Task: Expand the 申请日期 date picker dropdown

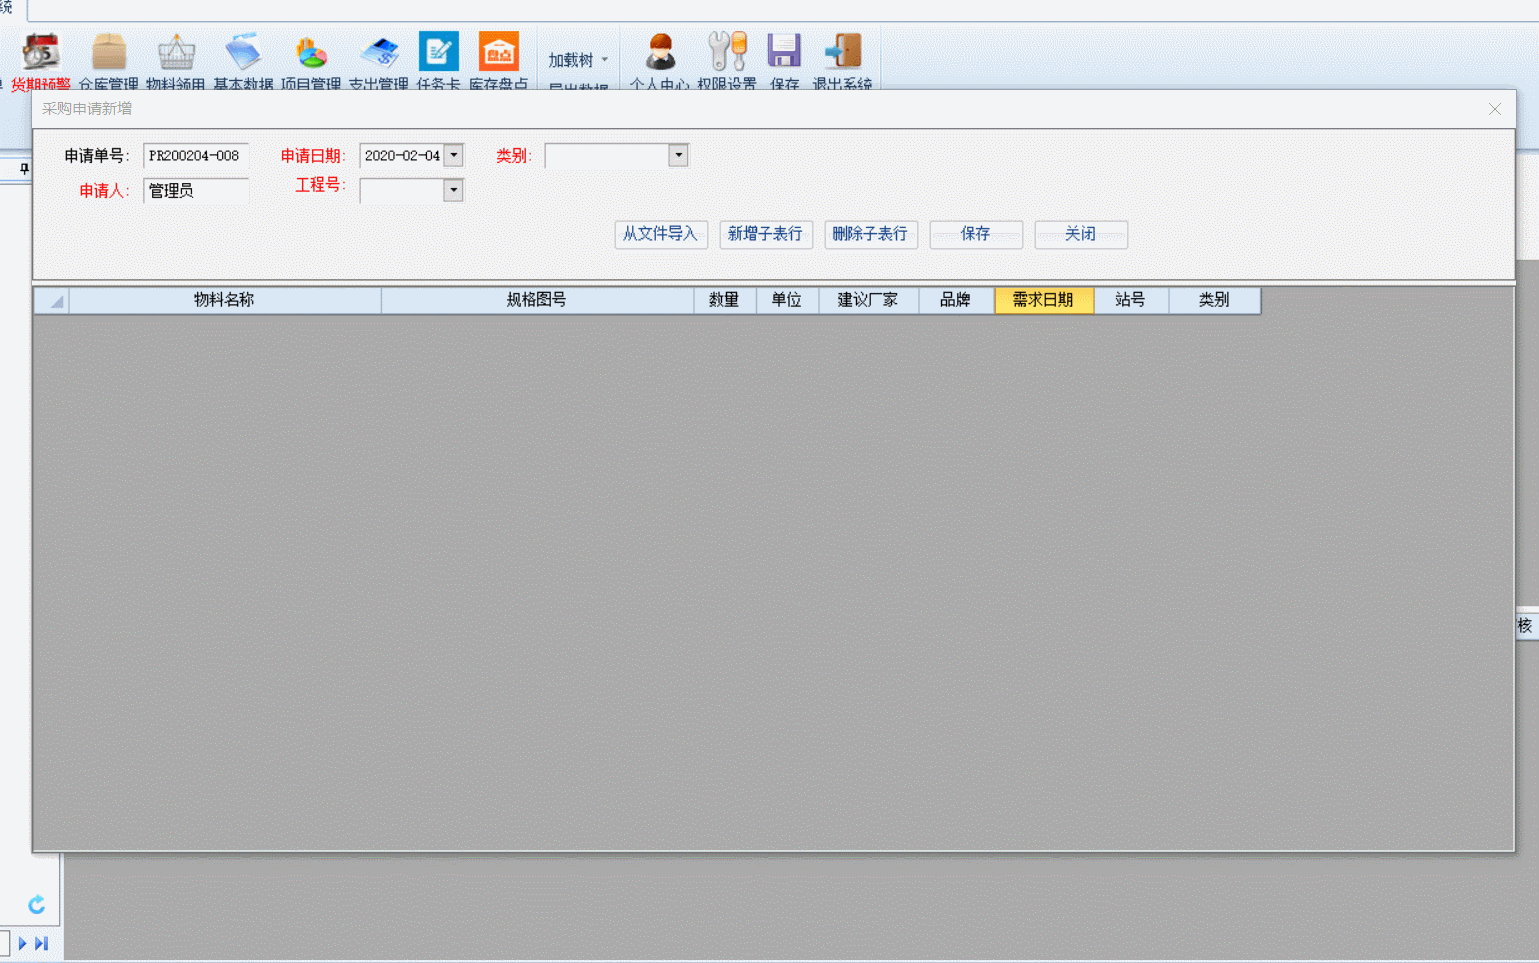Action: 454,156
